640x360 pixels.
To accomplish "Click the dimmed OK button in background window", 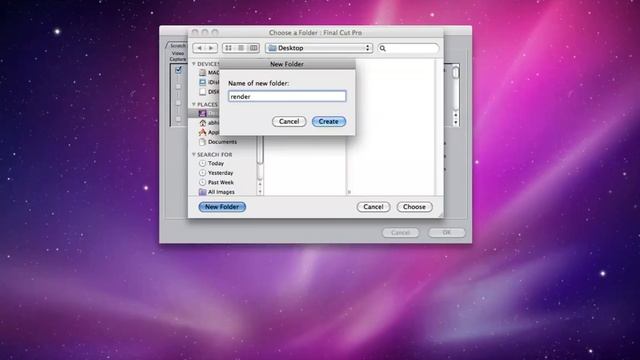I will [447, 232].
